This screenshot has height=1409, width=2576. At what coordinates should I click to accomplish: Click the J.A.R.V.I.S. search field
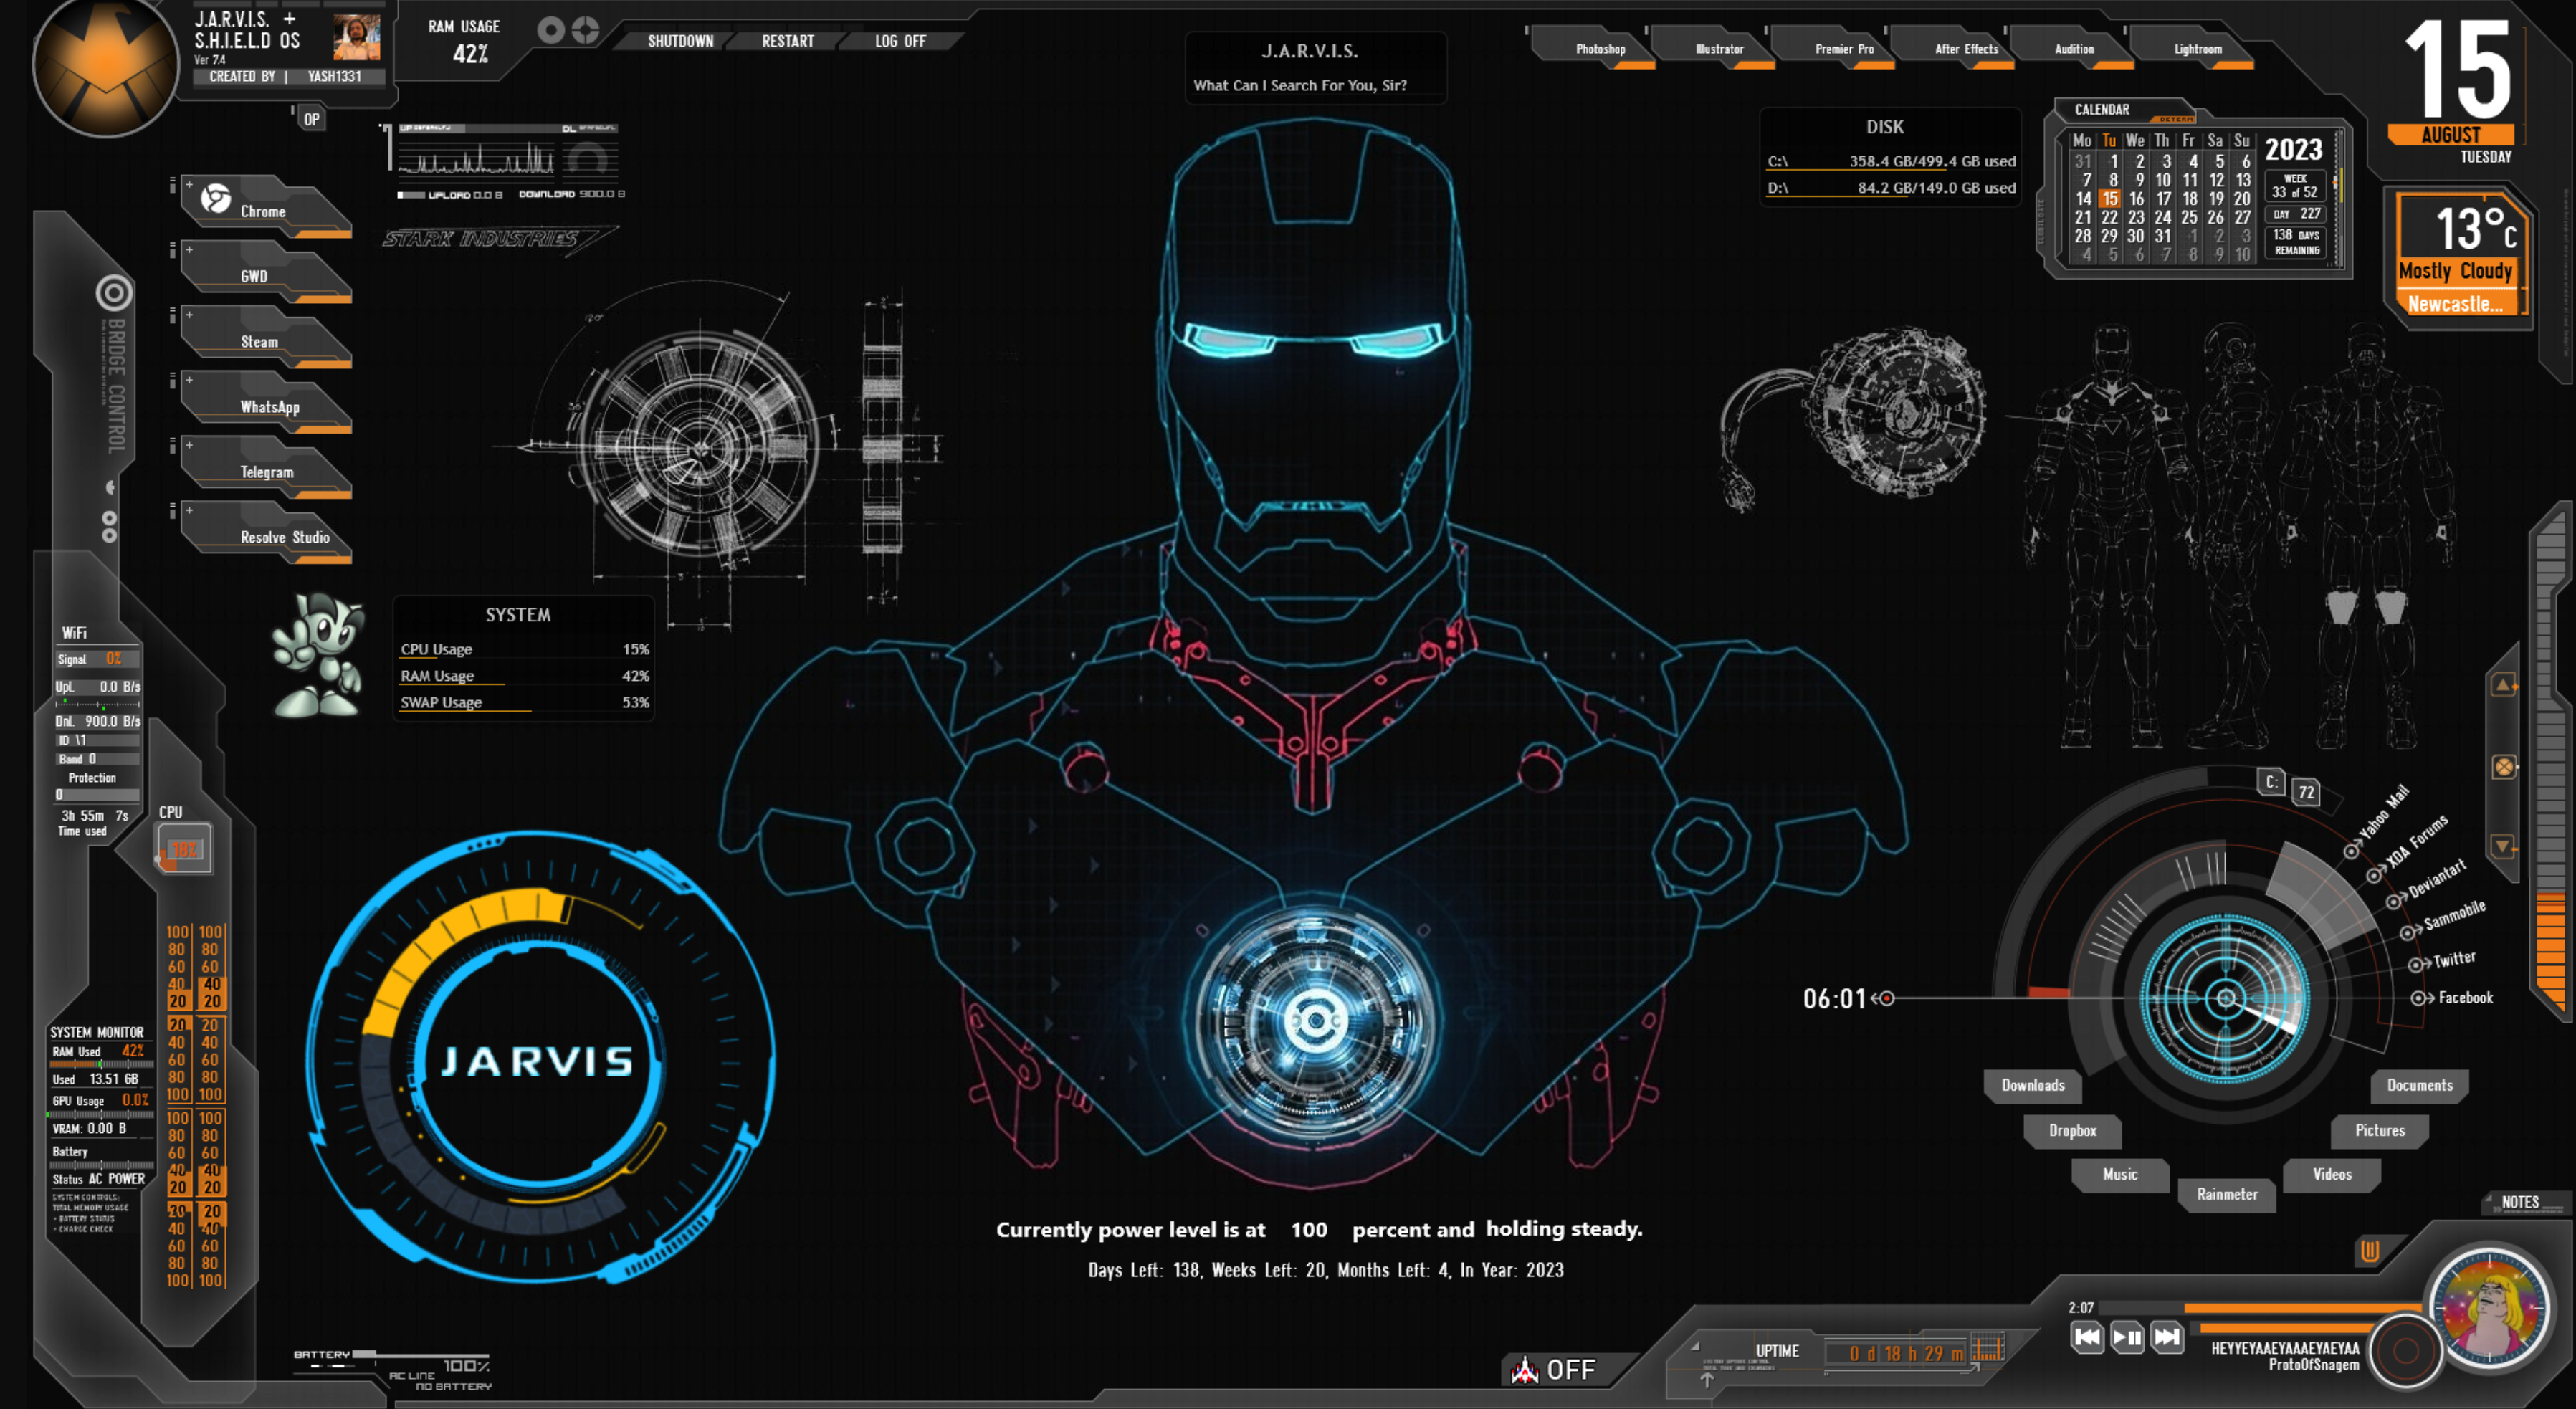(x=1310, y=85)
